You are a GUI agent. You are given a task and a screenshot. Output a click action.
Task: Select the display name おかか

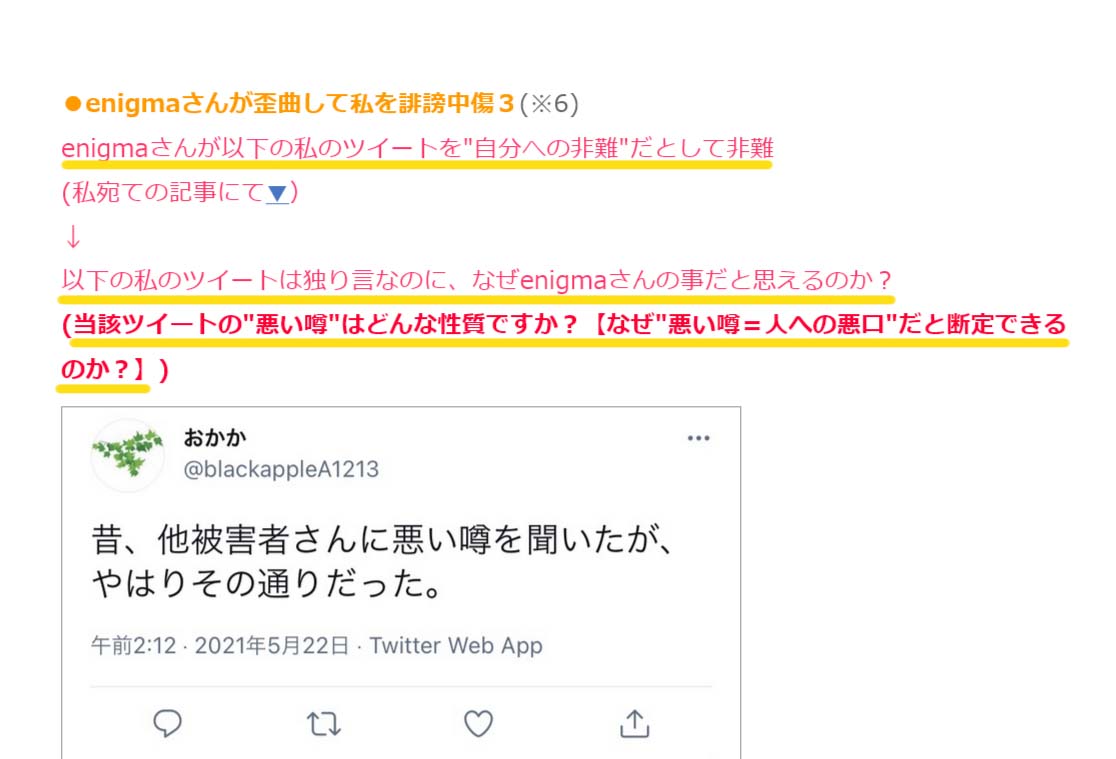click(x=215, y=437)
